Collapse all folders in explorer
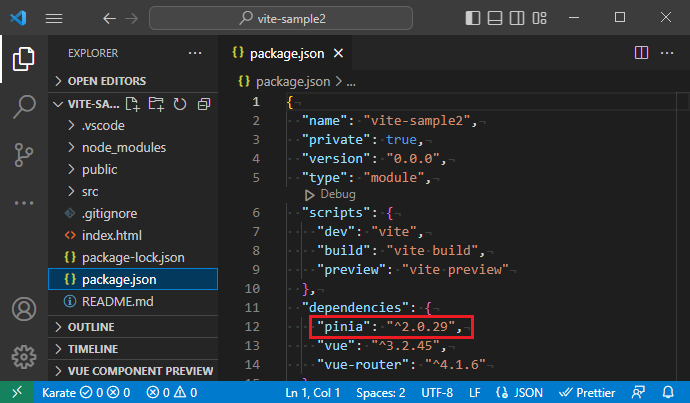 coord(204,104)
